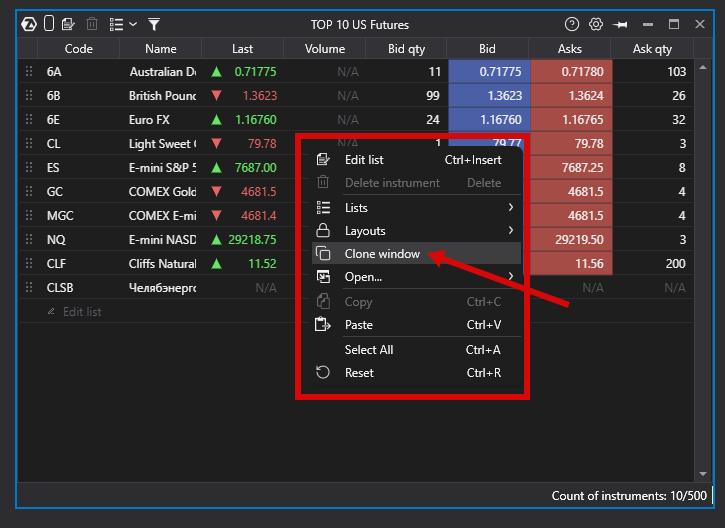Click drag handle icon of NQ row
725x528 pixels.
(29, 239)
